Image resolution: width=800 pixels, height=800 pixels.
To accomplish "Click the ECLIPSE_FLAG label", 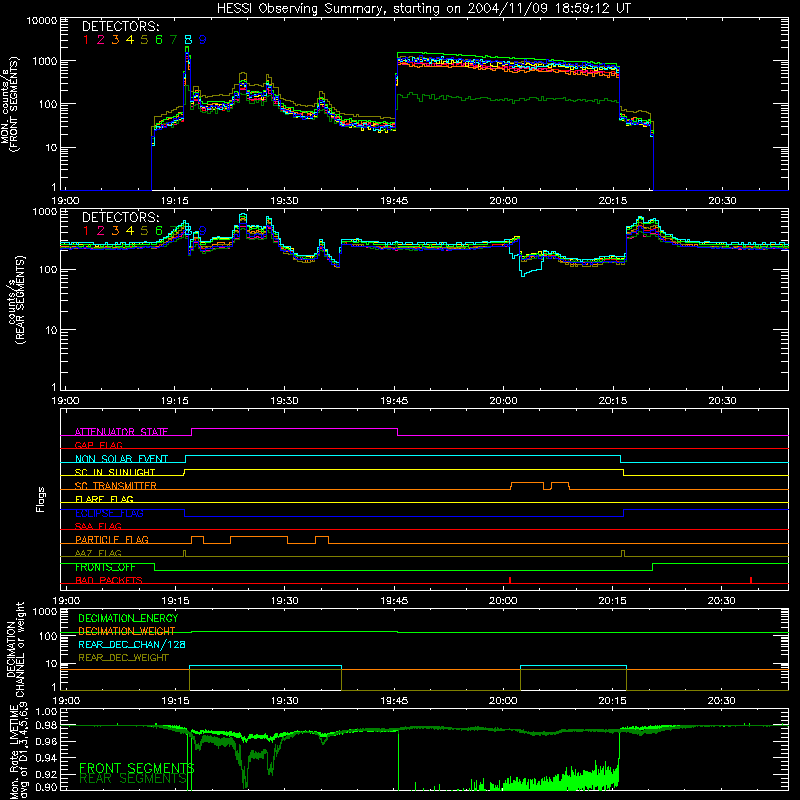I will (109, 513).
